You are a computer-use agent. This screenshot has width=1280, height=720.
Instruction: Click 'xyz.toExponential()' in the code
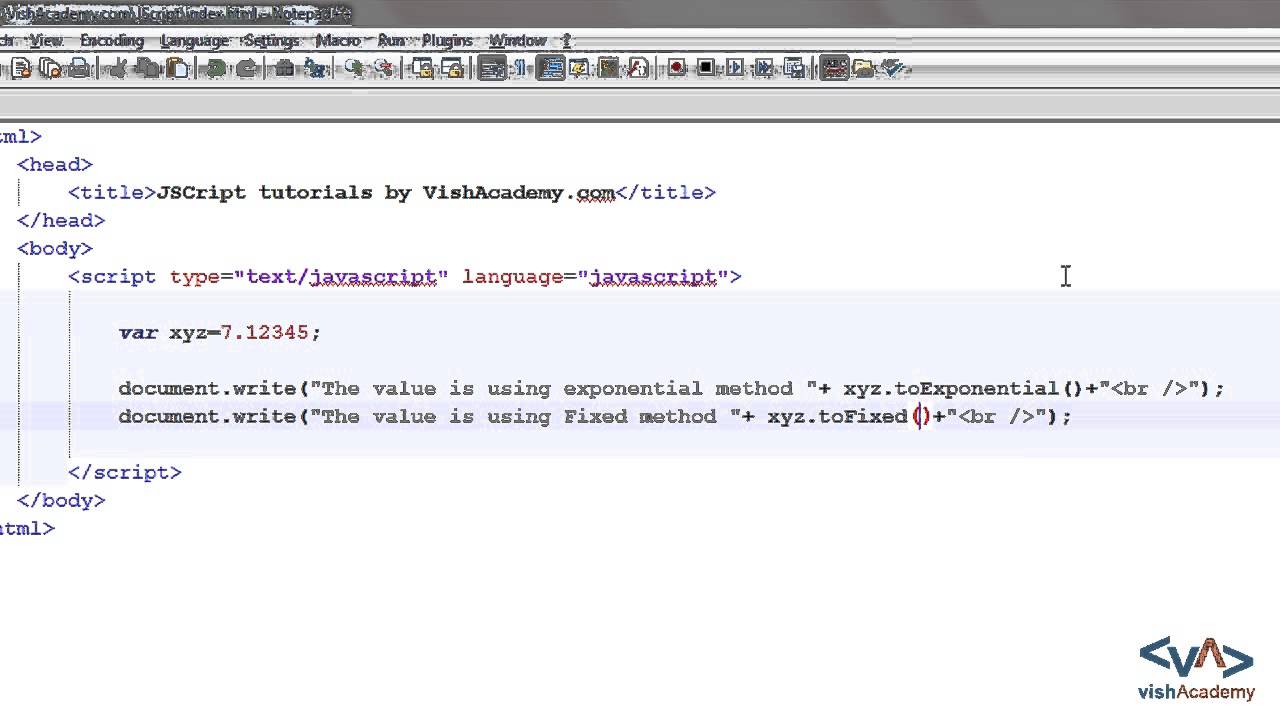(x=964, y=388)
